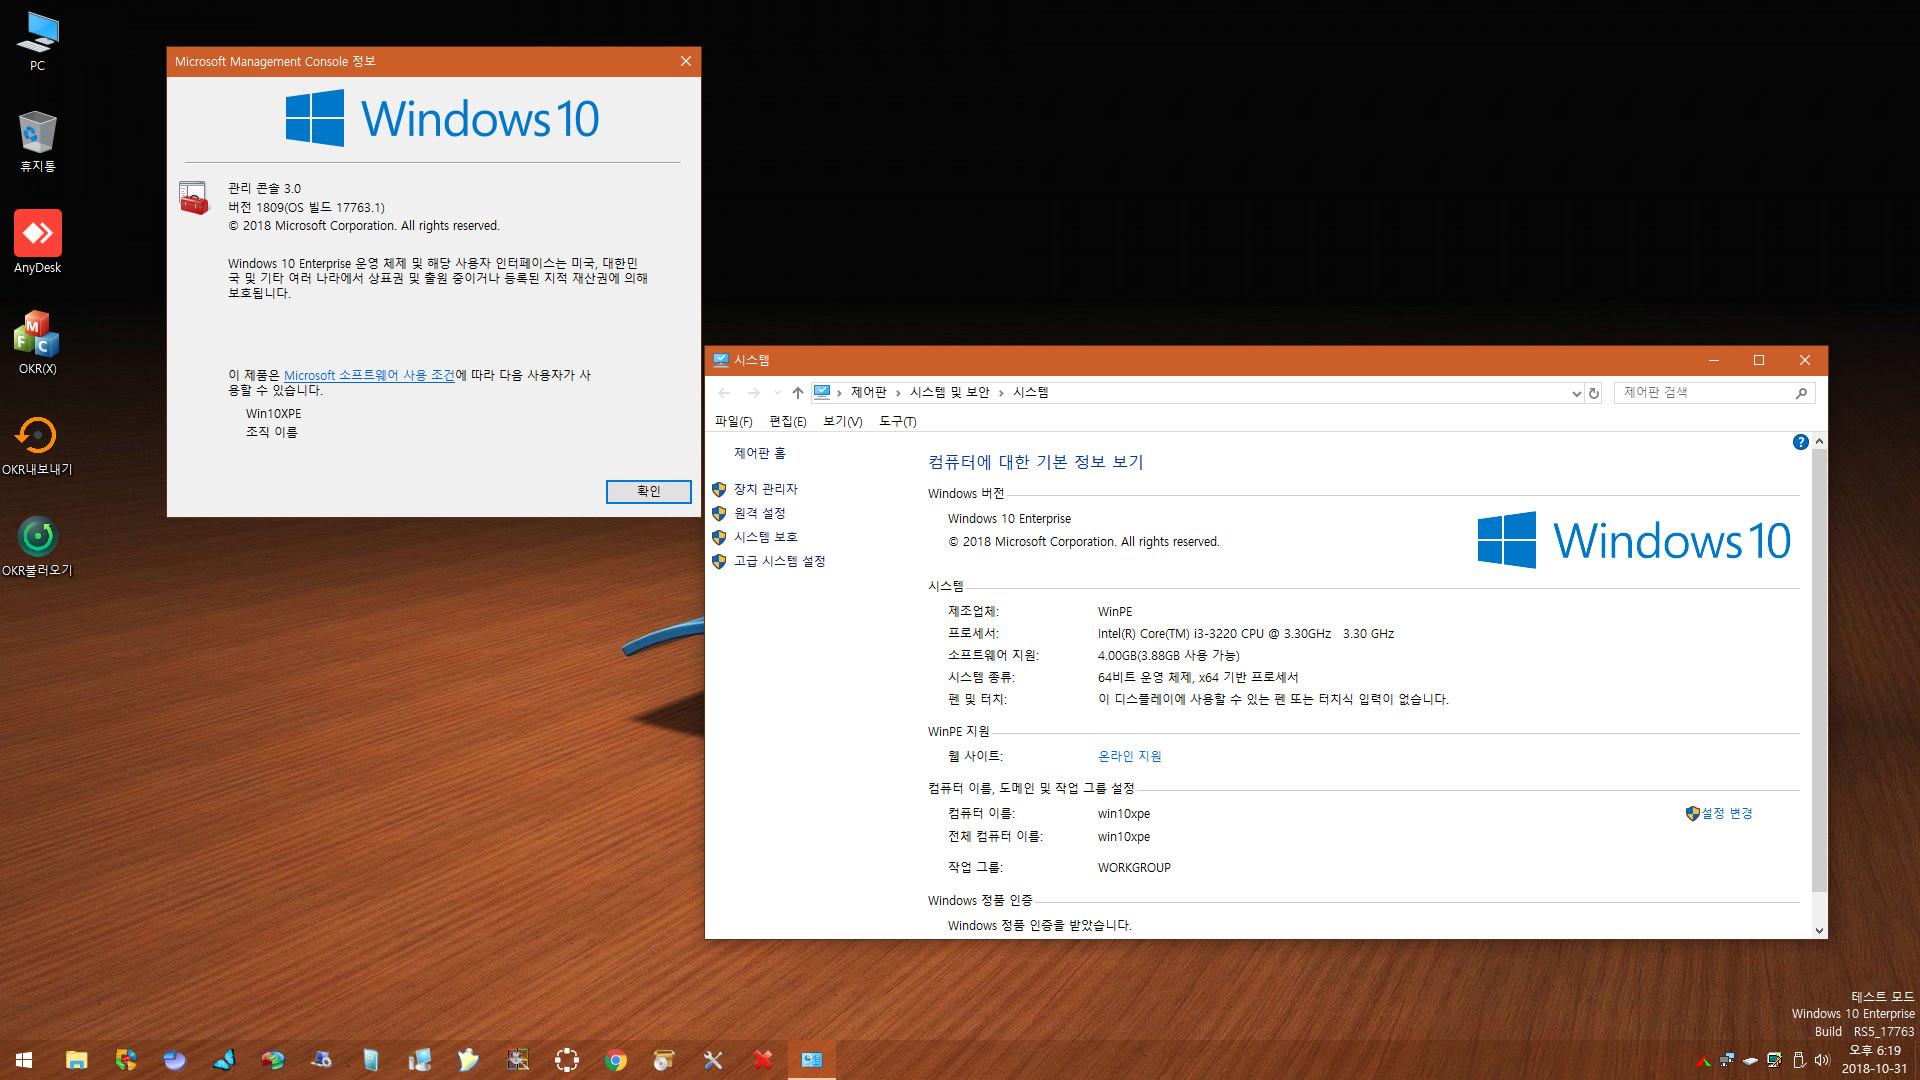The width and height of the screenshot is (1920, 1080).
Task: Expand the chevron after 시스템 및 보안 breadcrumb
Action: (1001, 393)
